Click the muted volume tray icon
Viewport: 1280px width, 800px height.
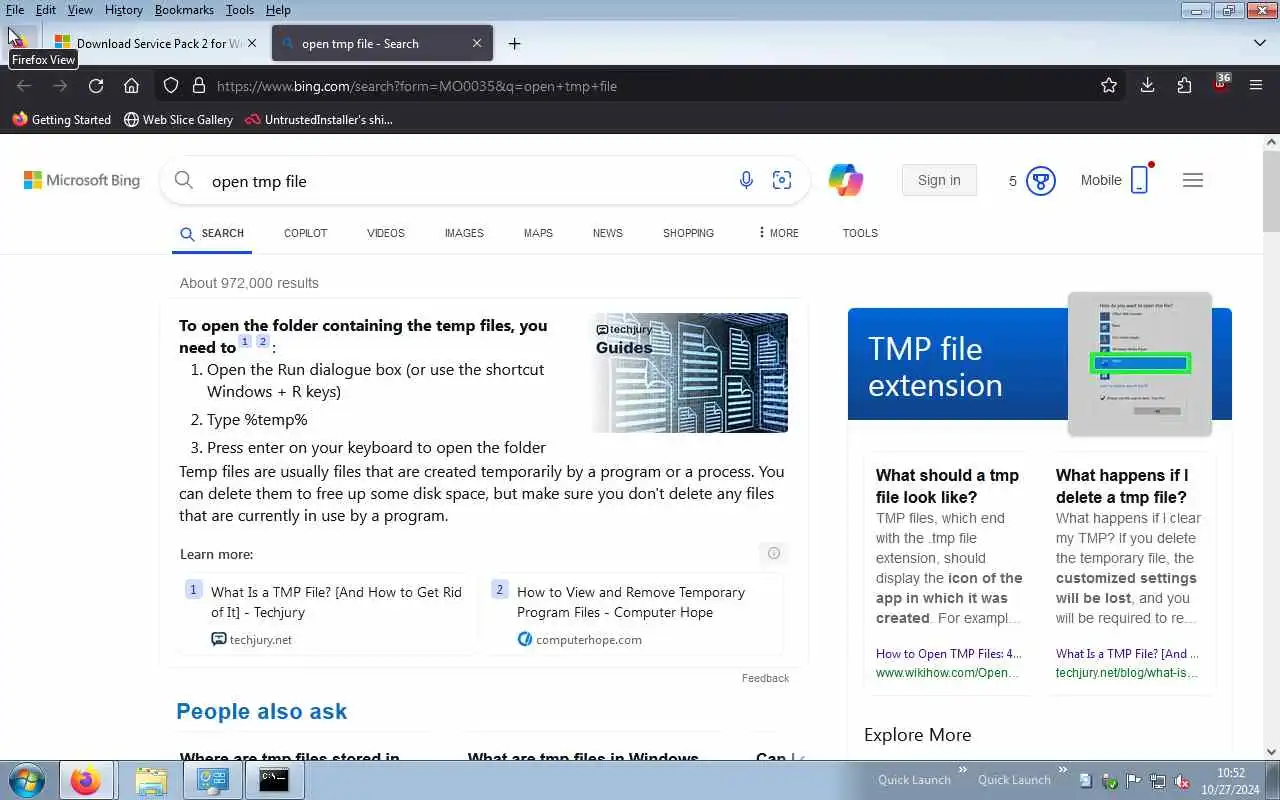(x=1181, y=781)
